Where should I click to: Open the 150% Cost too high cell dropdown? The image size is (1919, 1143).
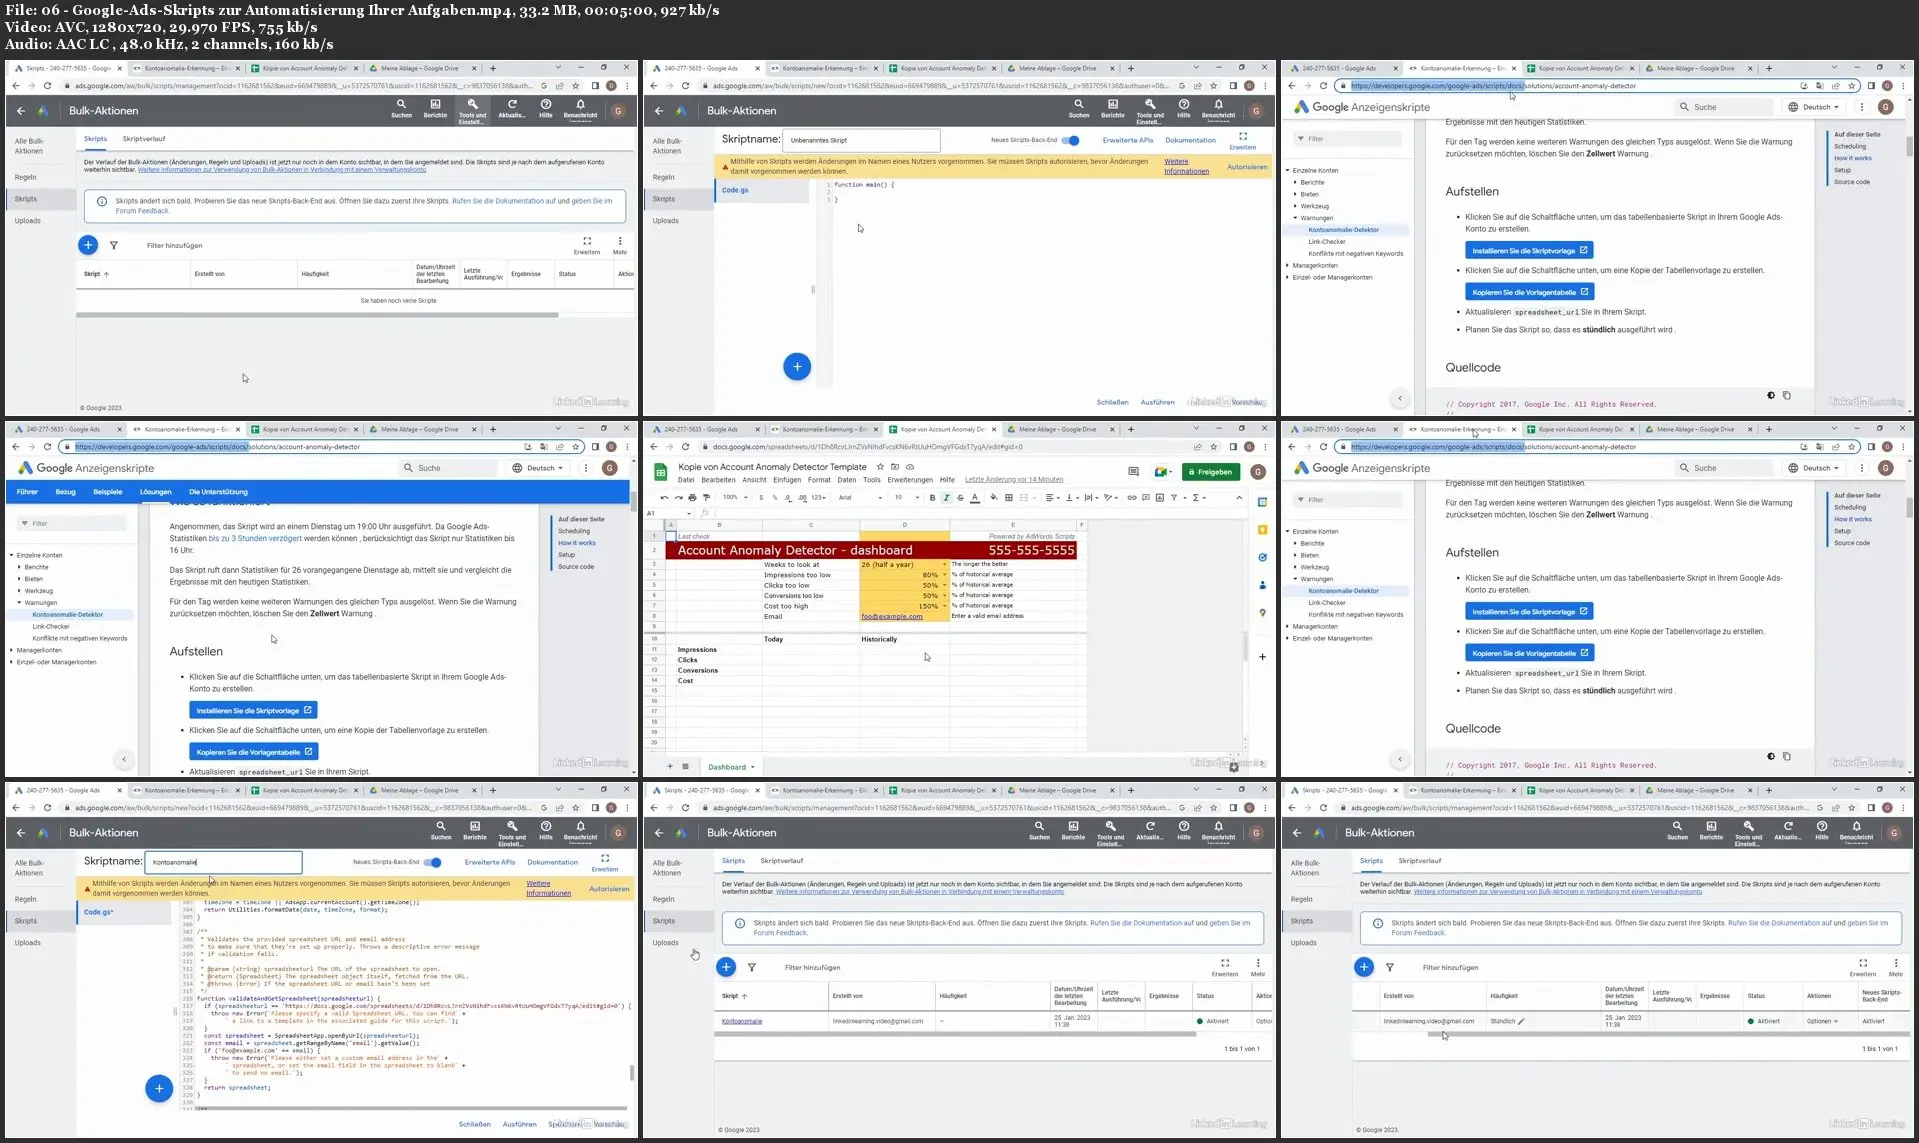point(944,606)
